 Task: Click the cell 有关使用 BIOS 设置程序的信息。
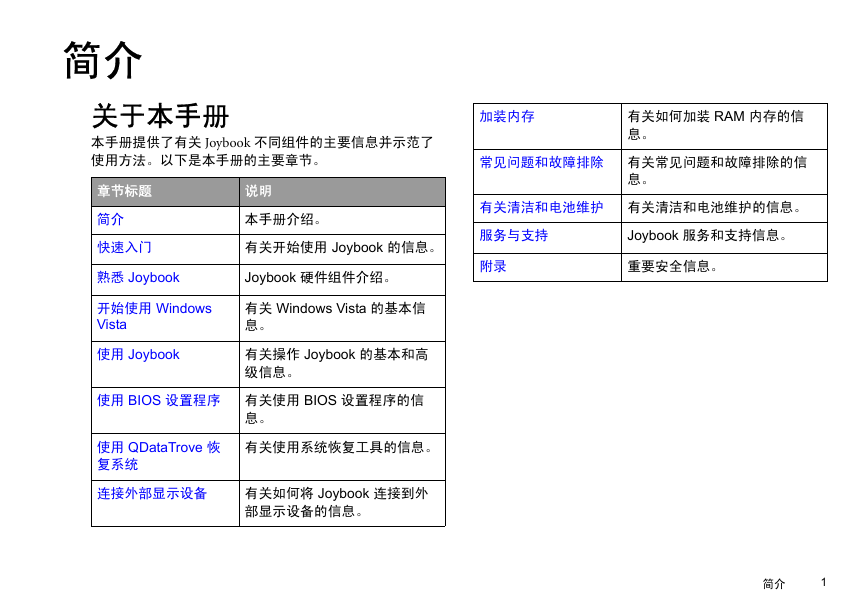(x=342, y=410)
